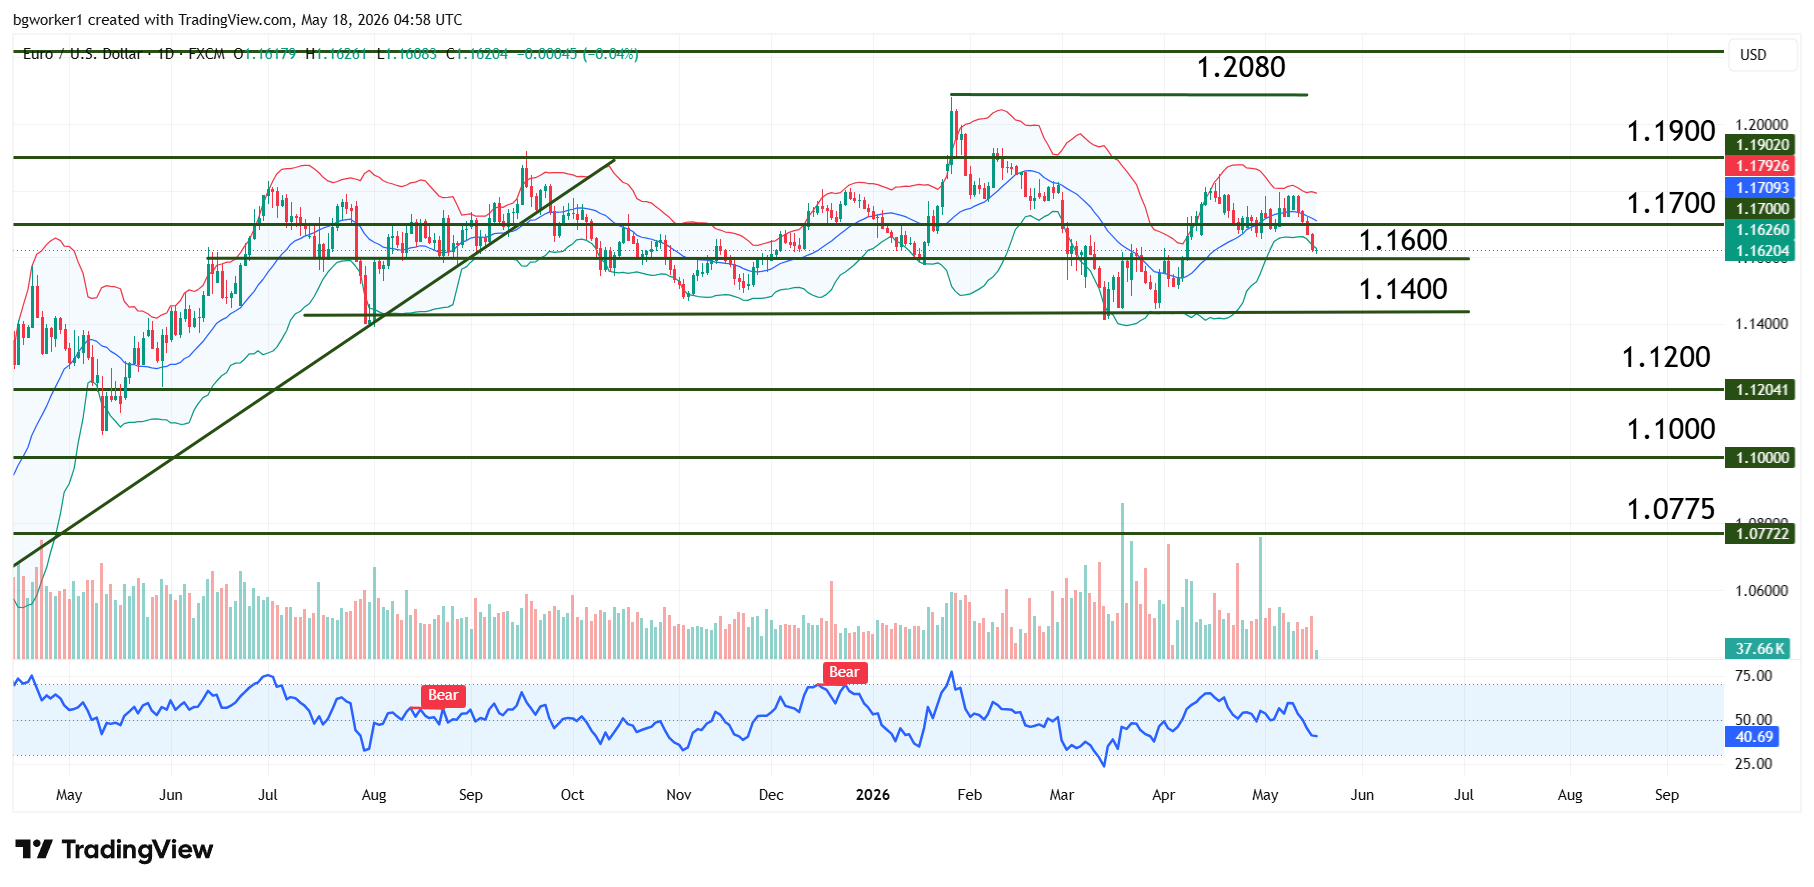Click the blue 1.17093 moving average tag

coord(1761,188)
